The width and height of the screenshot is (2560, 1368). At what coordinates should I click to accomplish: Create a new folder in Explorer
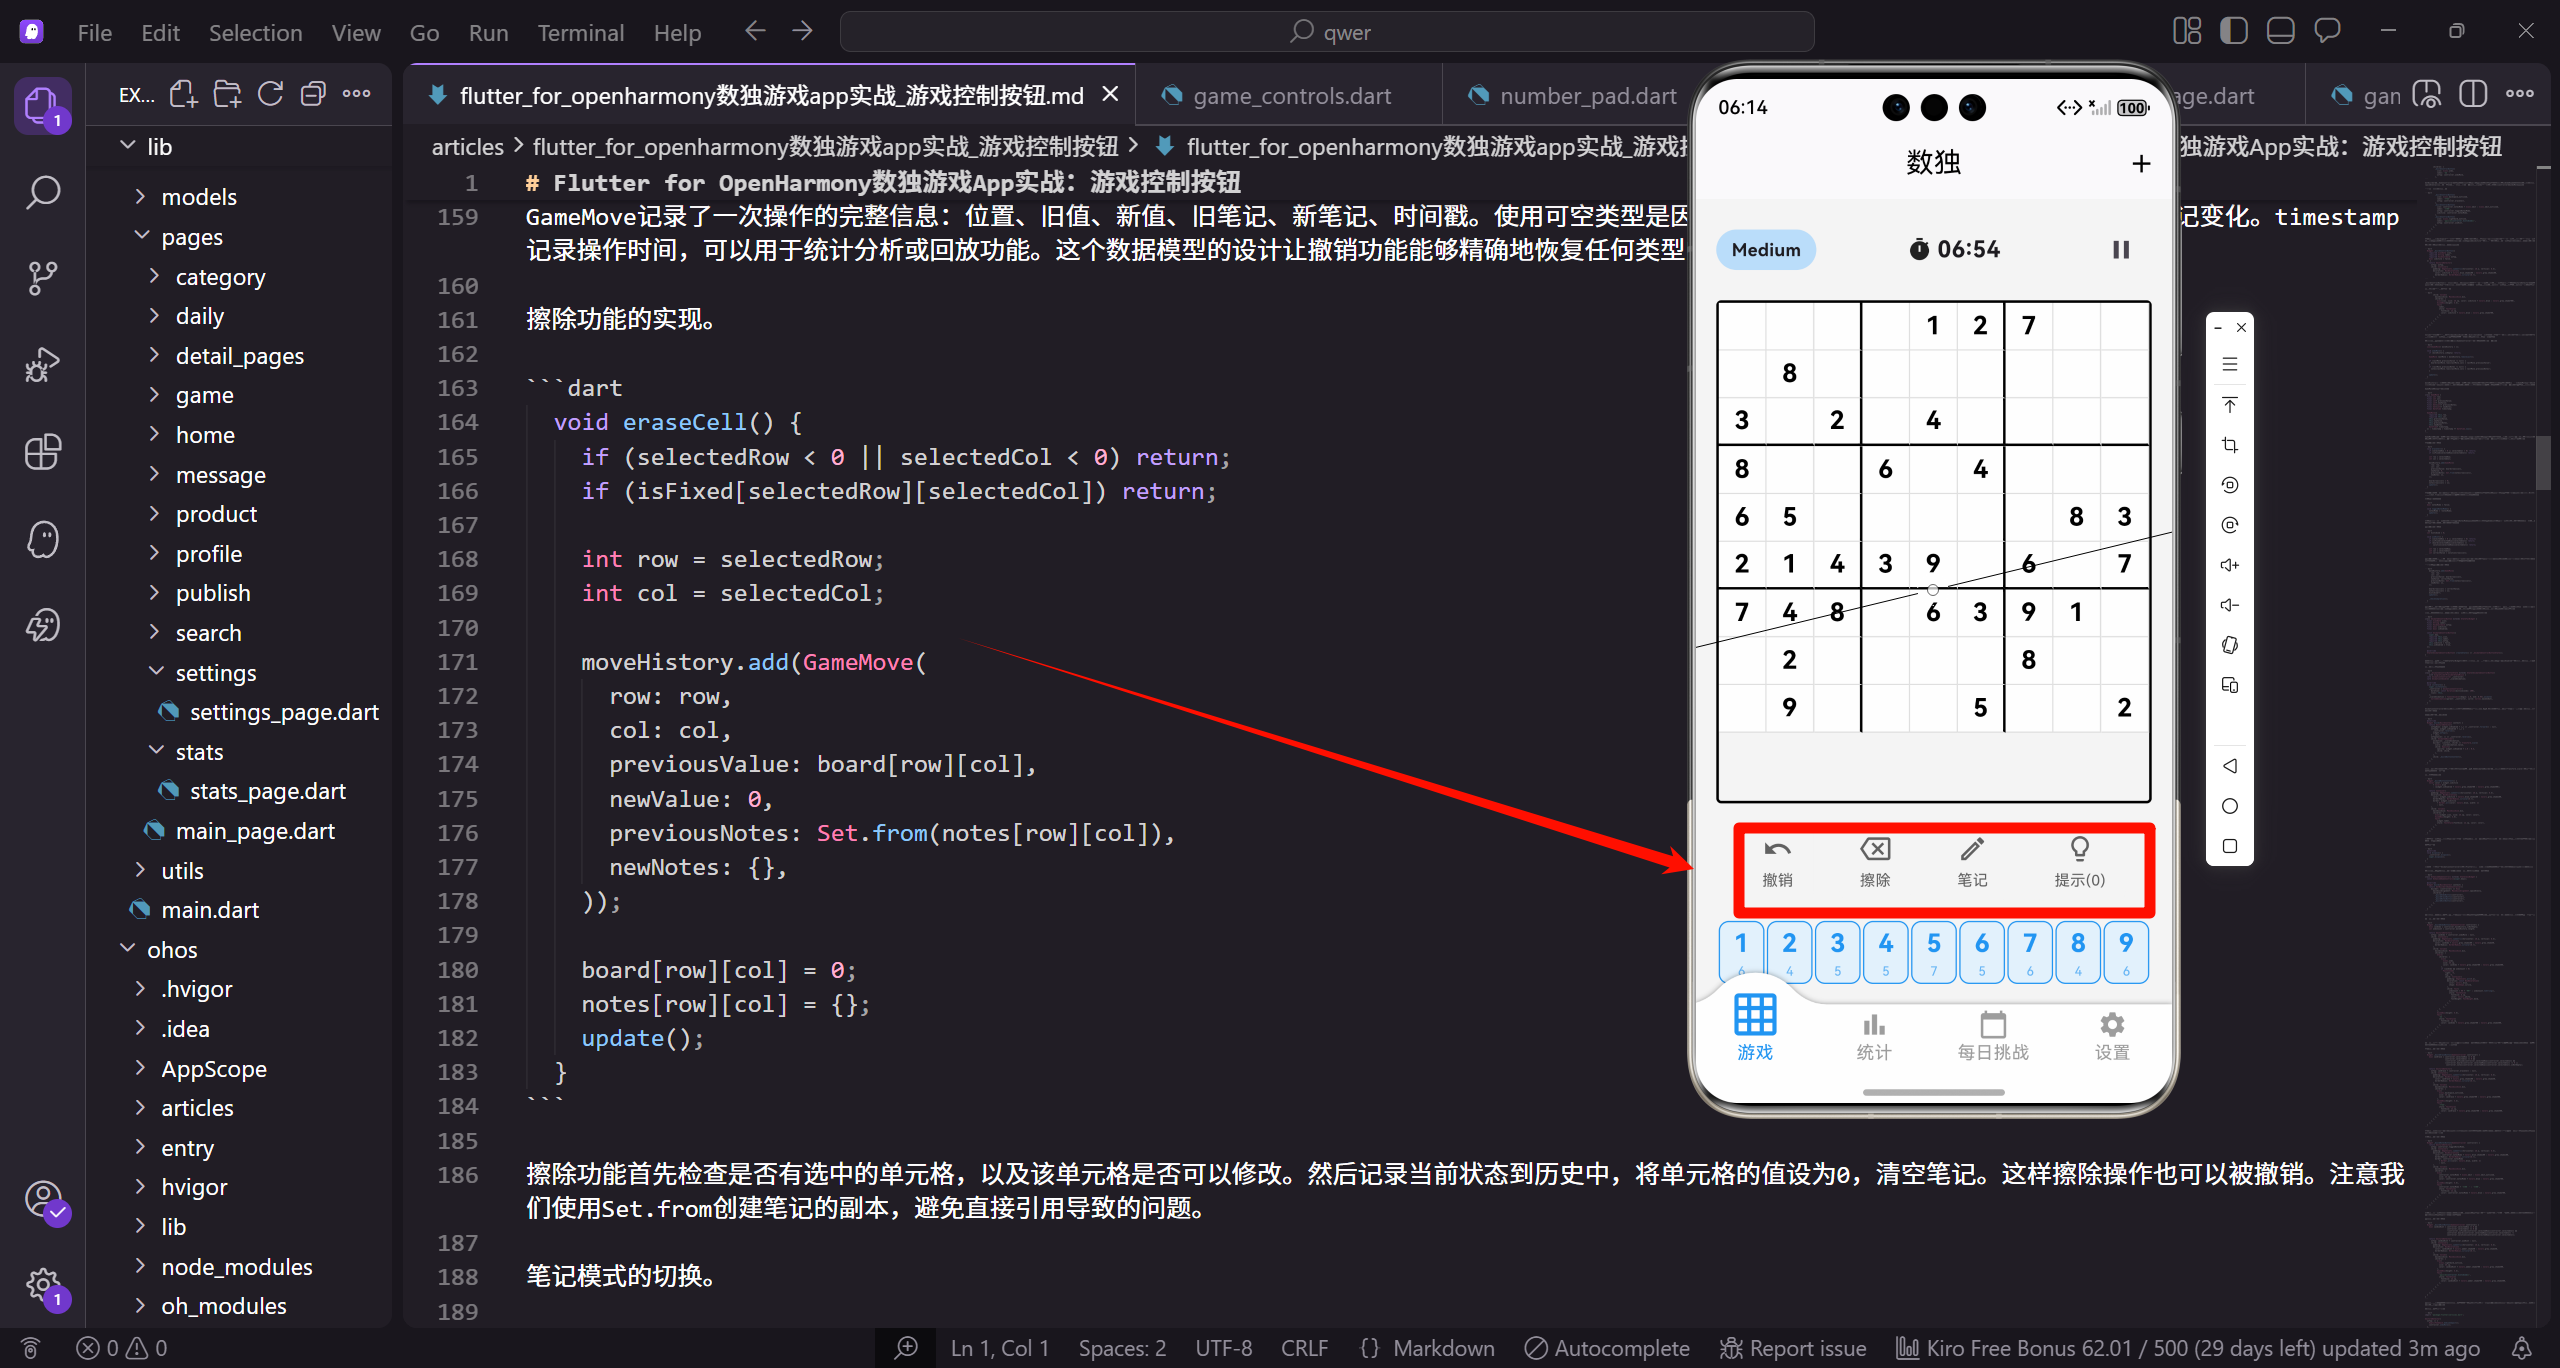227,94
